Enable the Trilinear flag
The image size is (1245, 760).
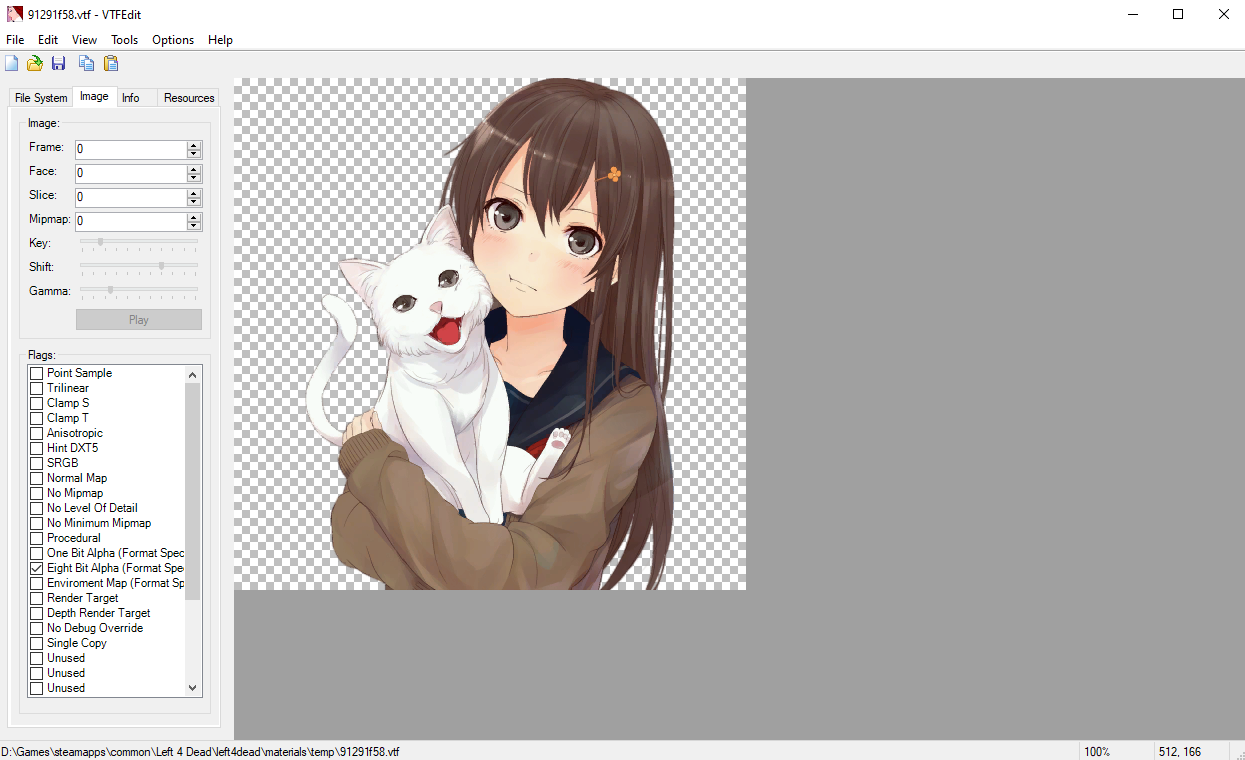click(x=36, y=388)
